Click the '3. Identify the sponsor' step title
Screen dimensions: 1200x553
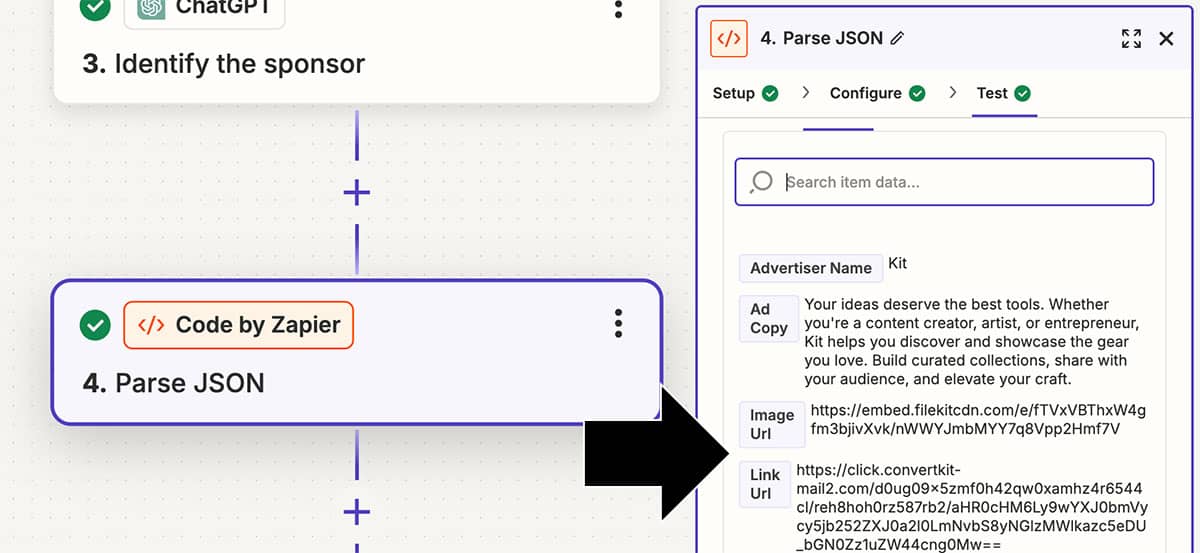(224, 64)
